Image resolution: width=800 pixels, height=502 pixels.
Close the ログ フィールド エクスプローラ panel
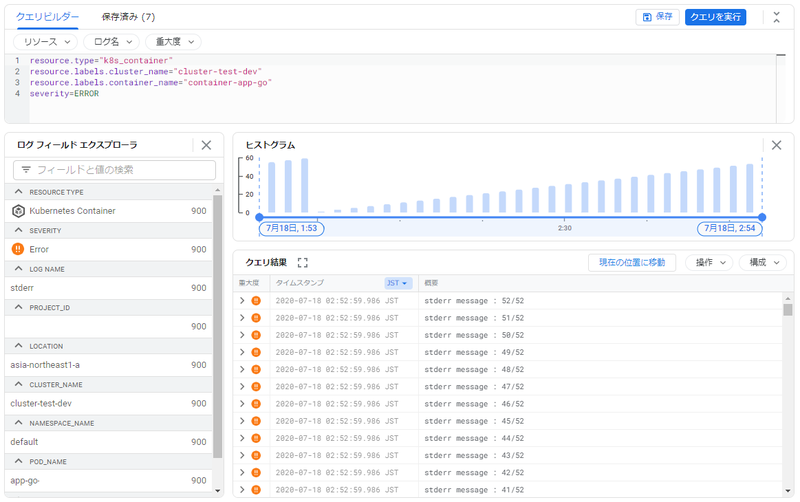click(206, 145)
